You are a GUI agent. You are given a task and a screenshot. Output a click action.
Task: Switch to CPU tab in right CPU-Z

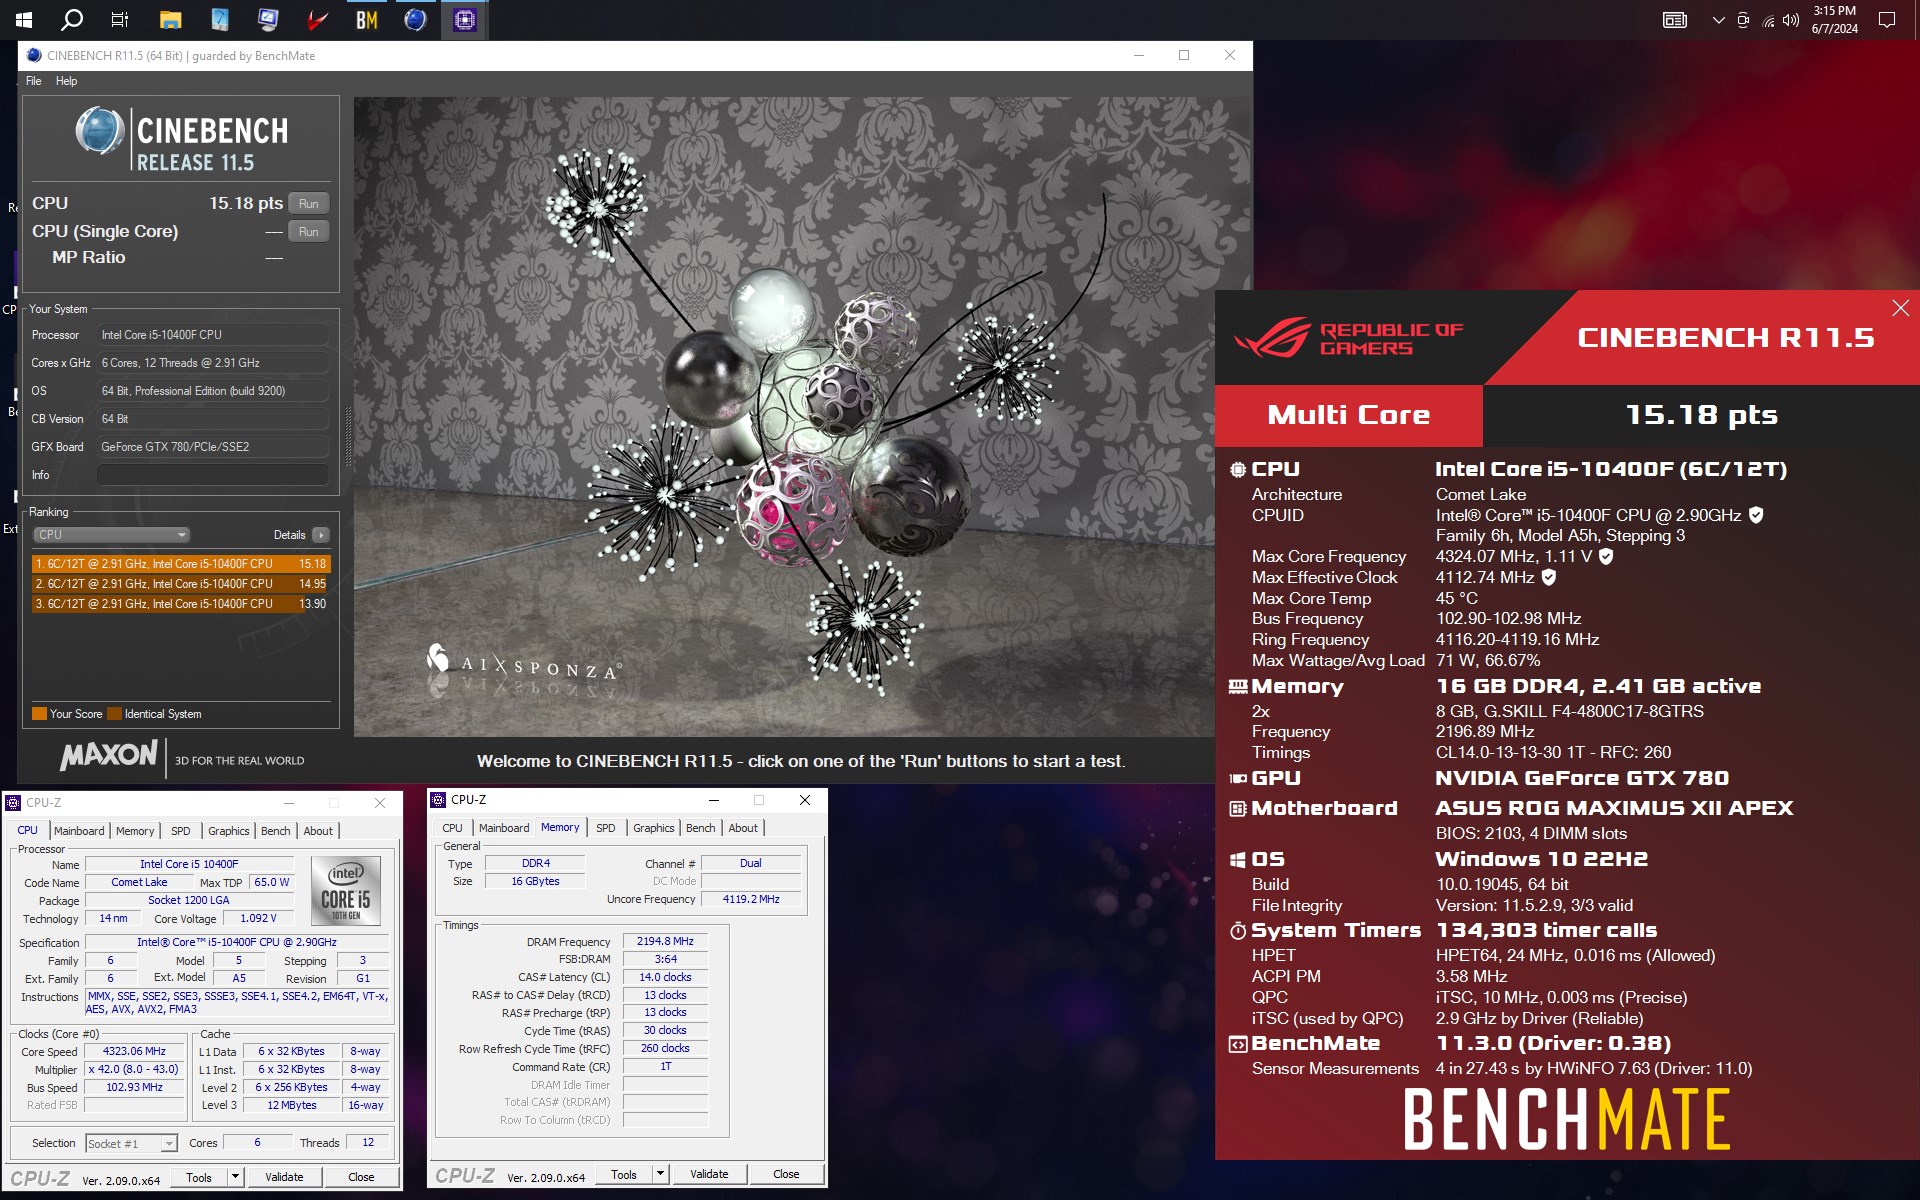point(452,828)
